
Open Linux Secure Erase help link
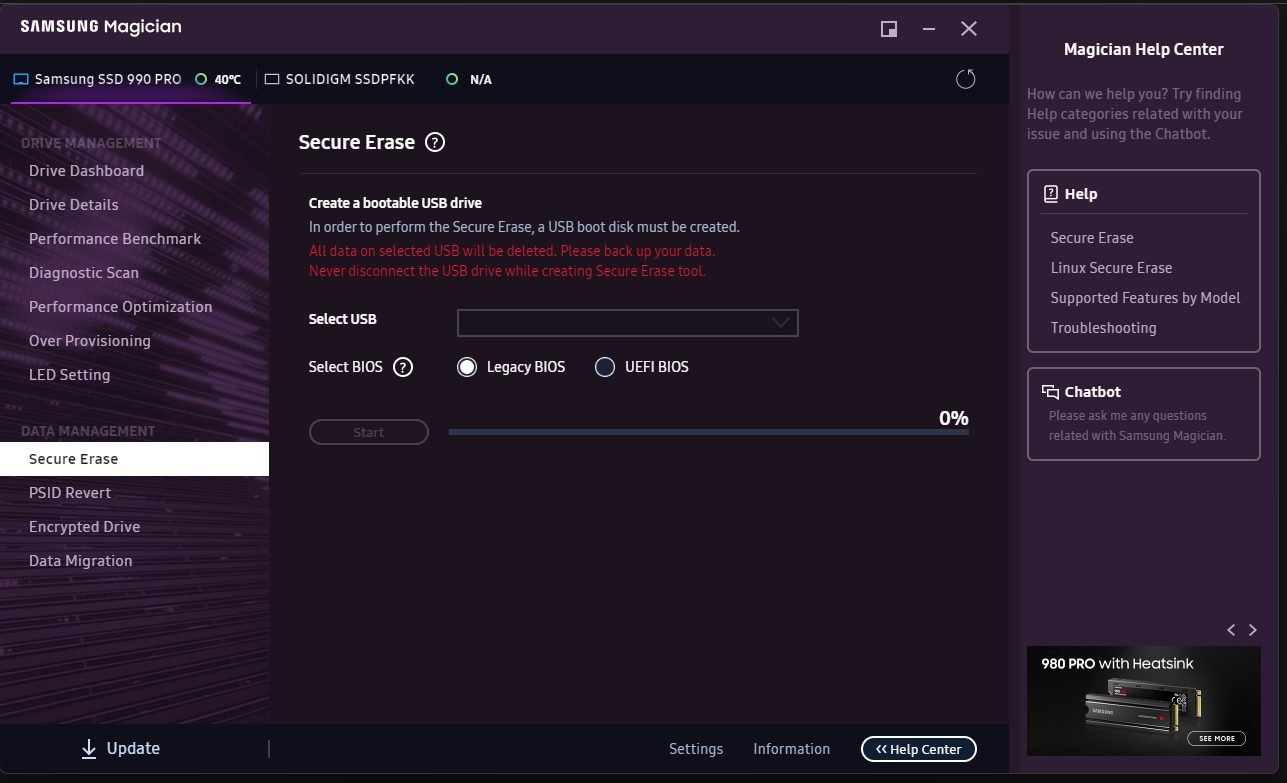[x=1111, y=268]
